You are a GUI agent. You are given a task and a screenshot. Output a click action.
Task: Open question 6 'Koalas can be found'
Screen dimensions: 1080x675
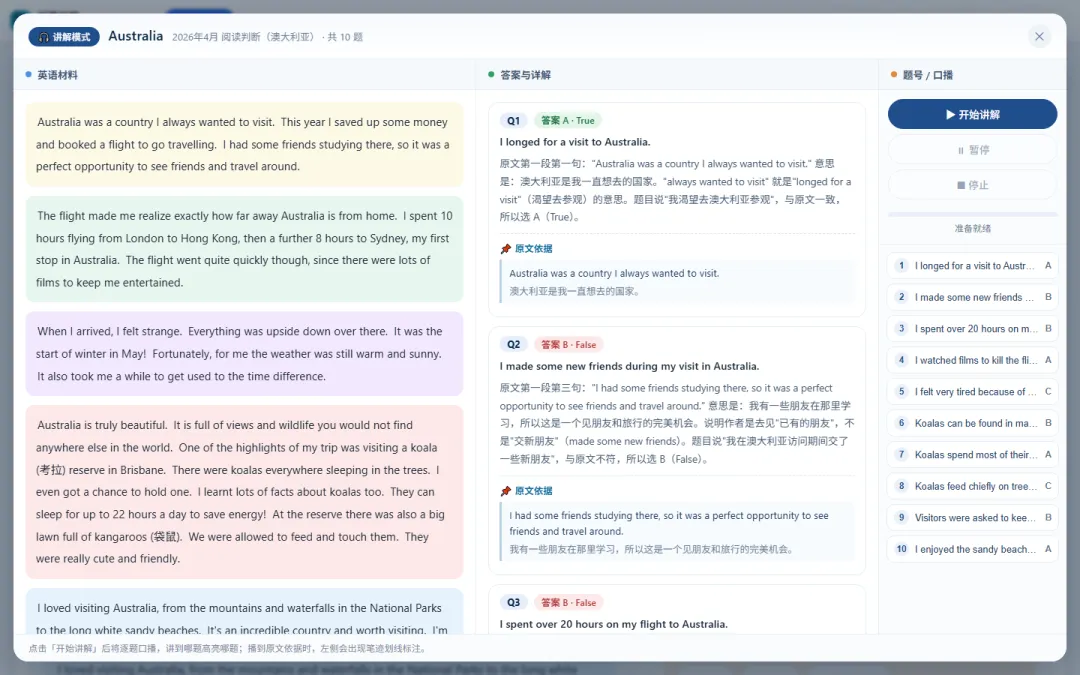tap(972, 423)
